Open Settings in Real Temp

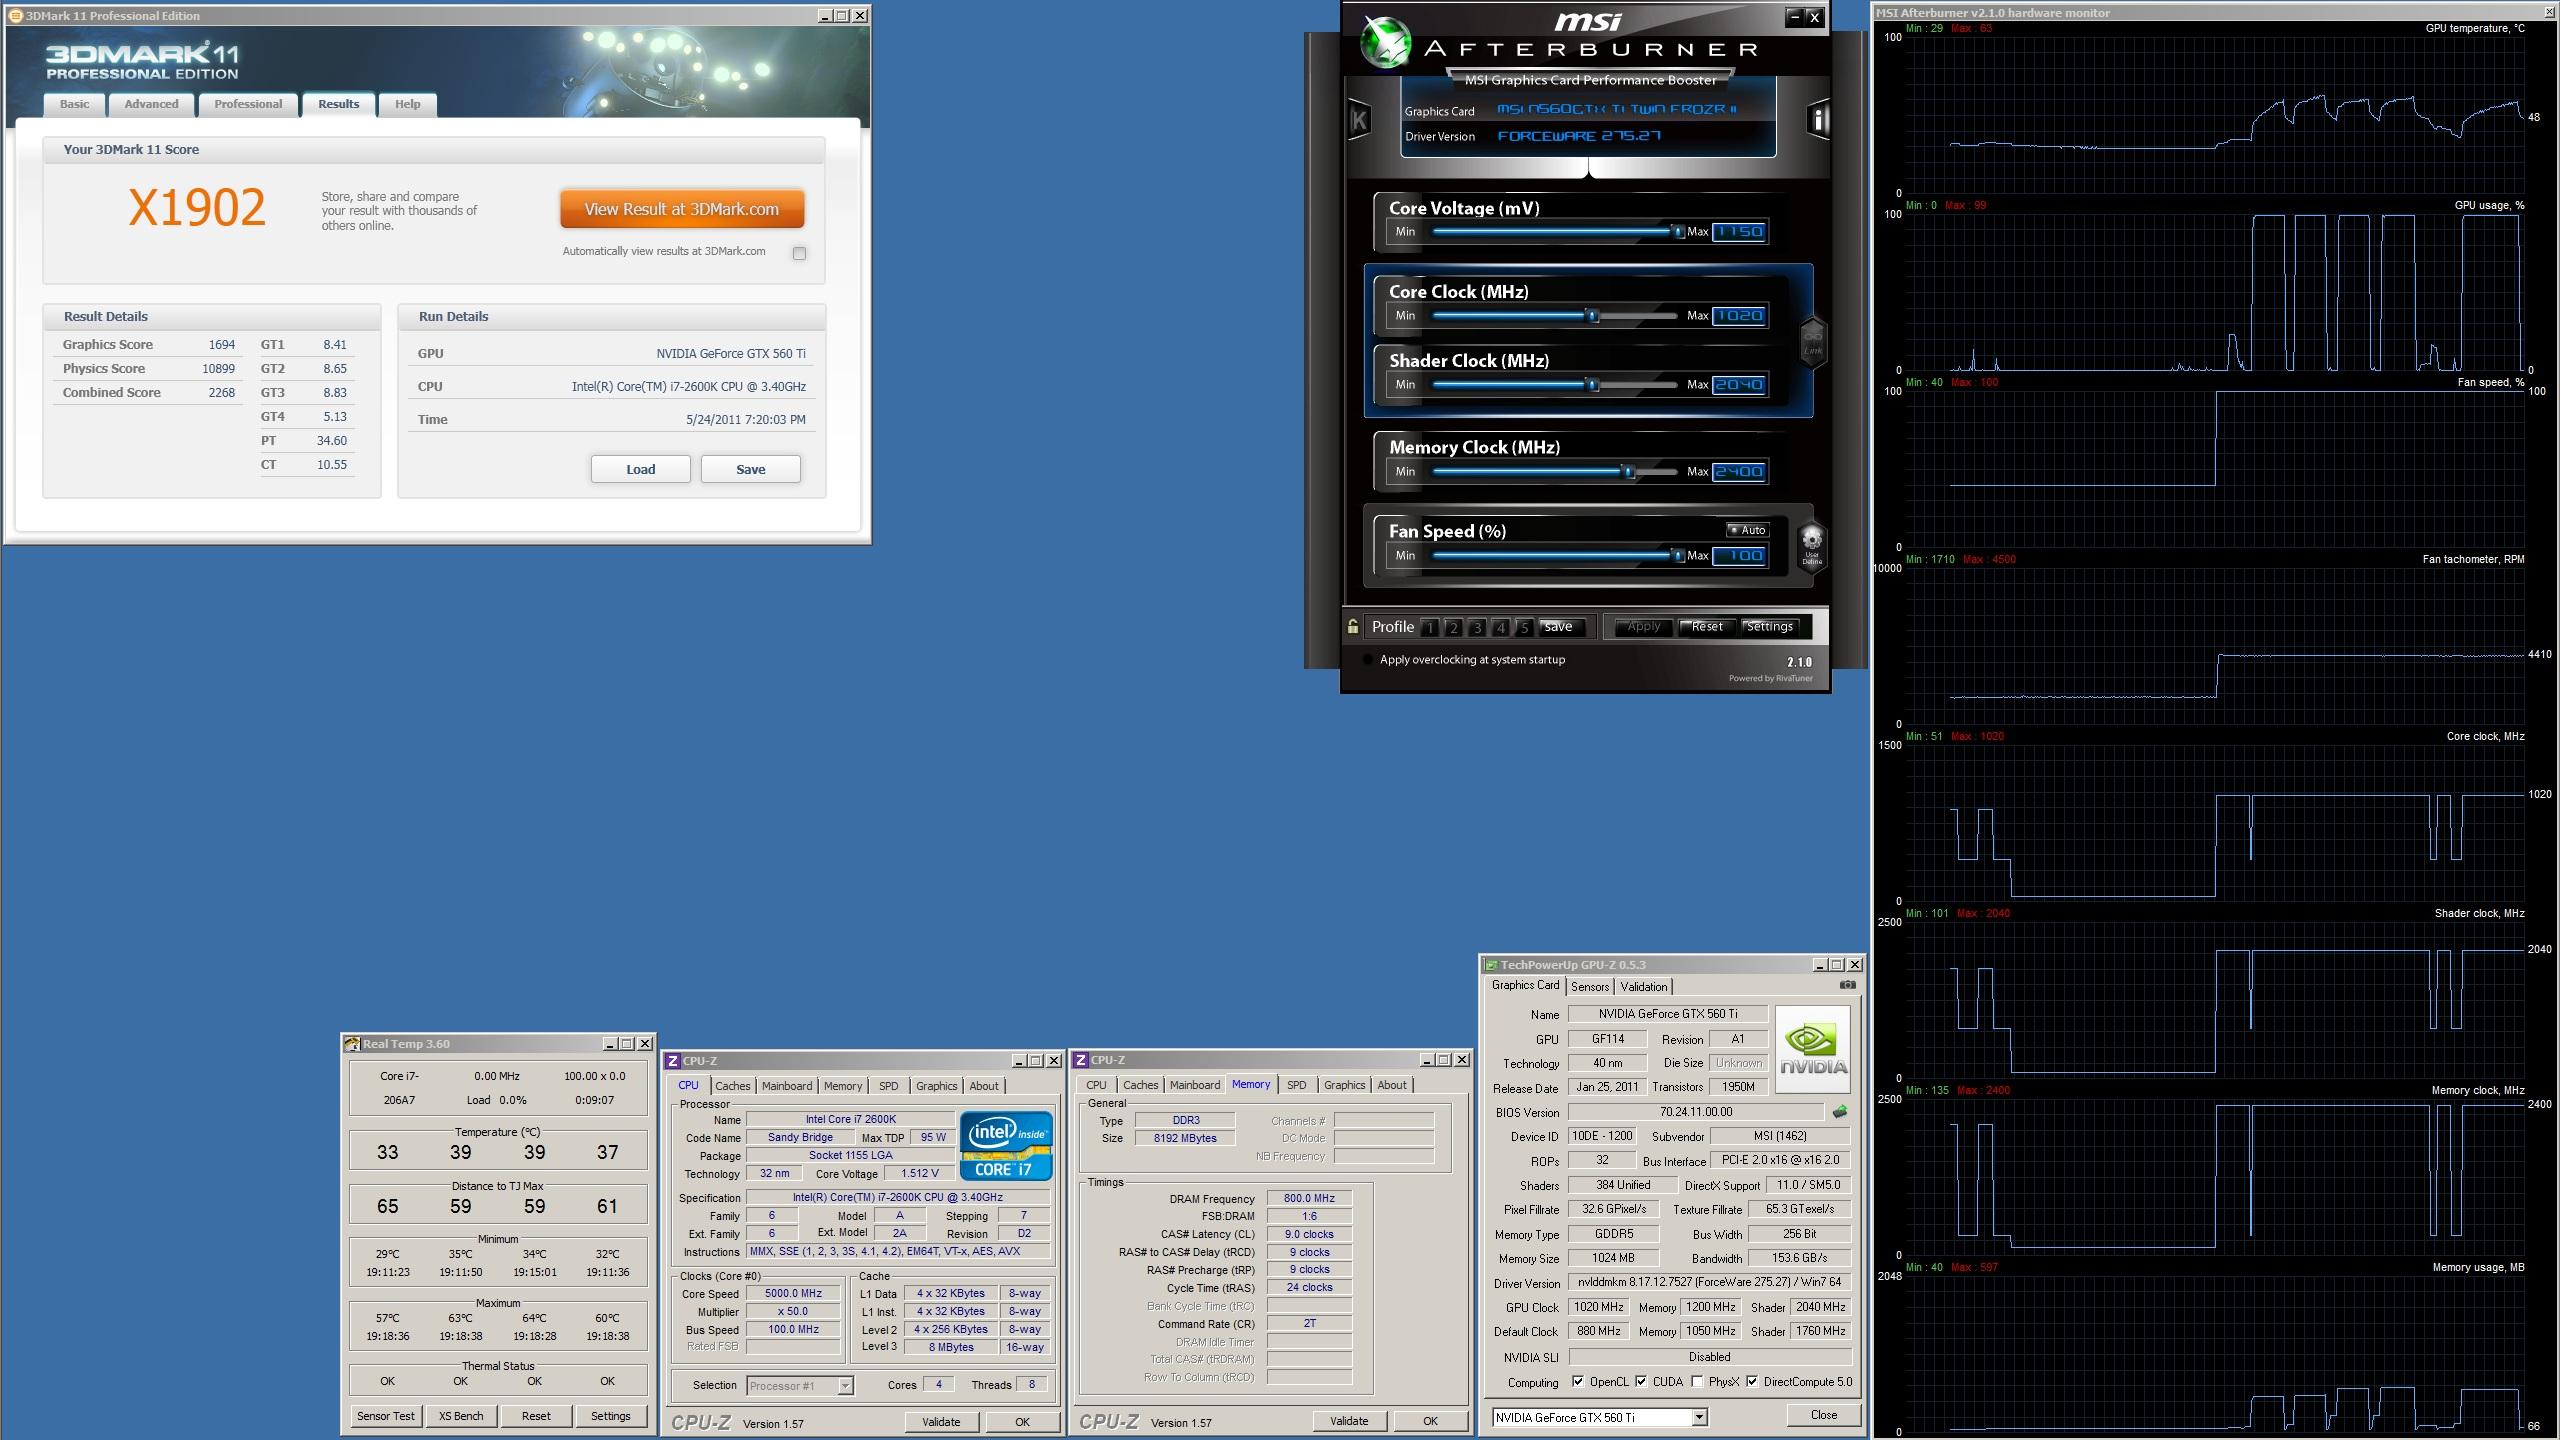coord(610,1416)
